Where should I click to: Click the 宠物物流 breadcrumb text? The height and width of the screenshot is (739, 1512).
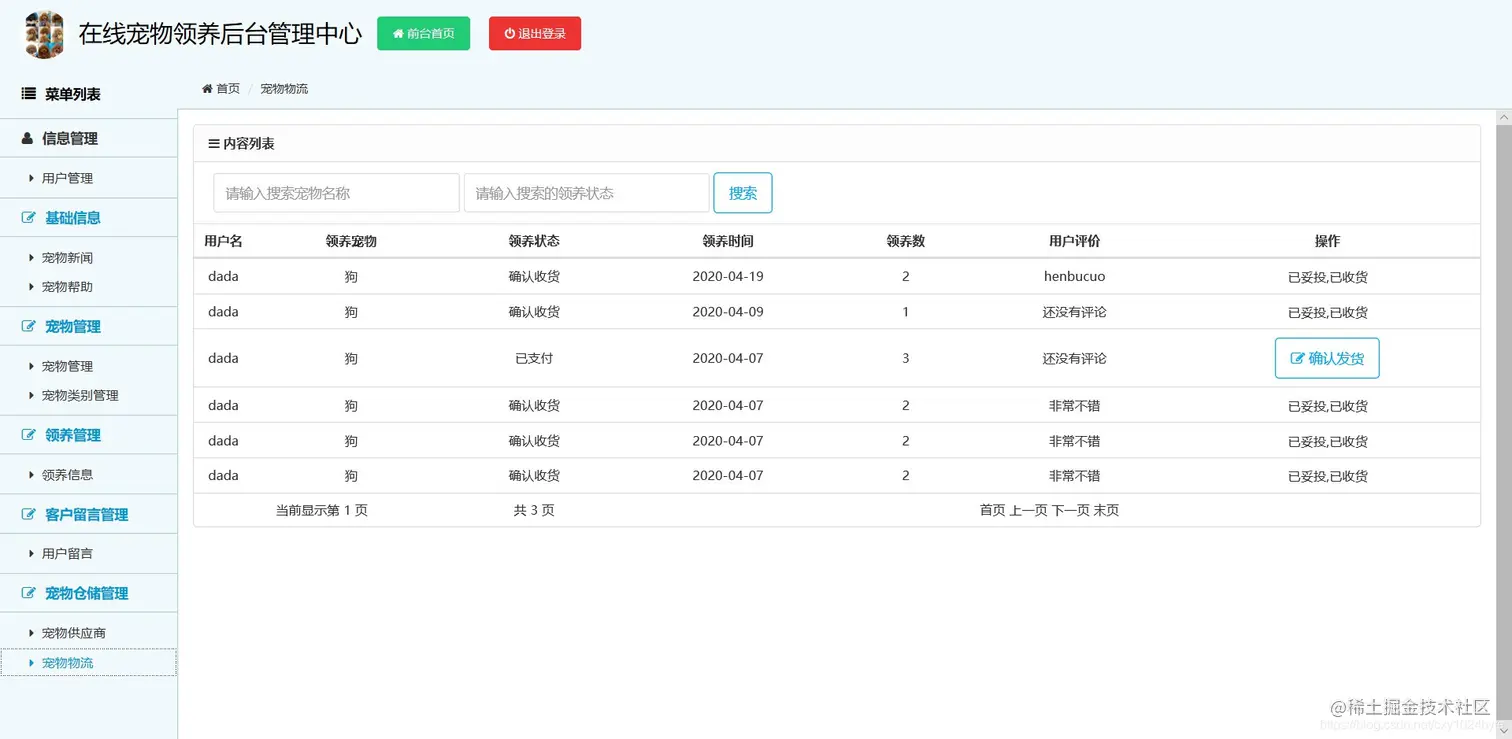click(284, 89)
